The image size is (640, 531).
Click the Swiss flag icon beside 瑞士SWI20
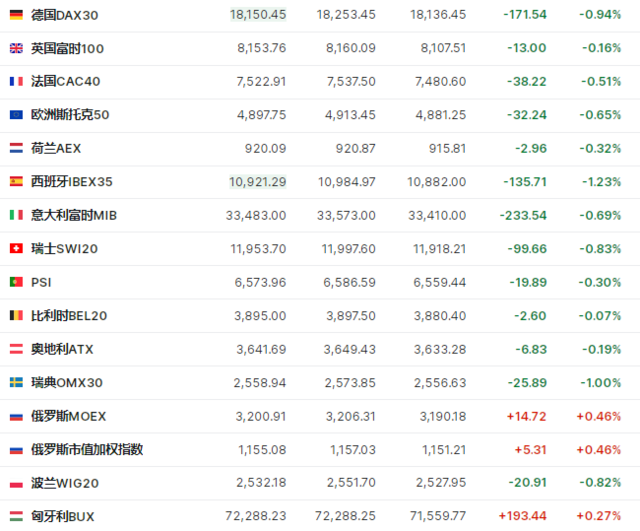16,249
